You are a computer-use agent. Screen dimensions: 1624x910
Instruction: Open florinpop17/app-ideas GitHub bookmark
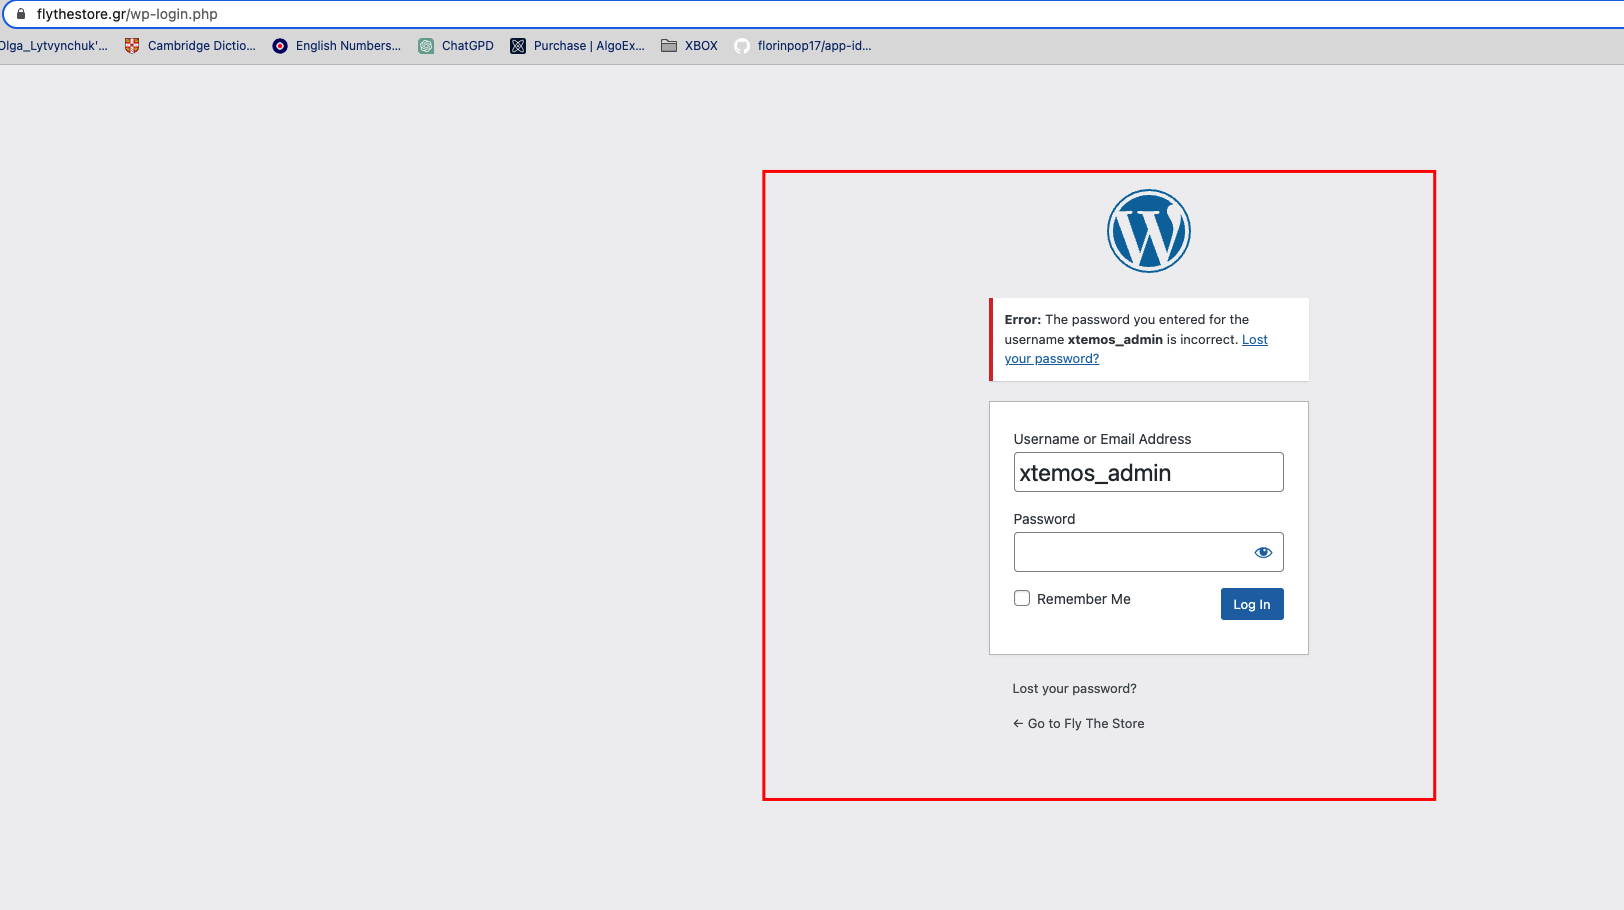click(803, 46)
